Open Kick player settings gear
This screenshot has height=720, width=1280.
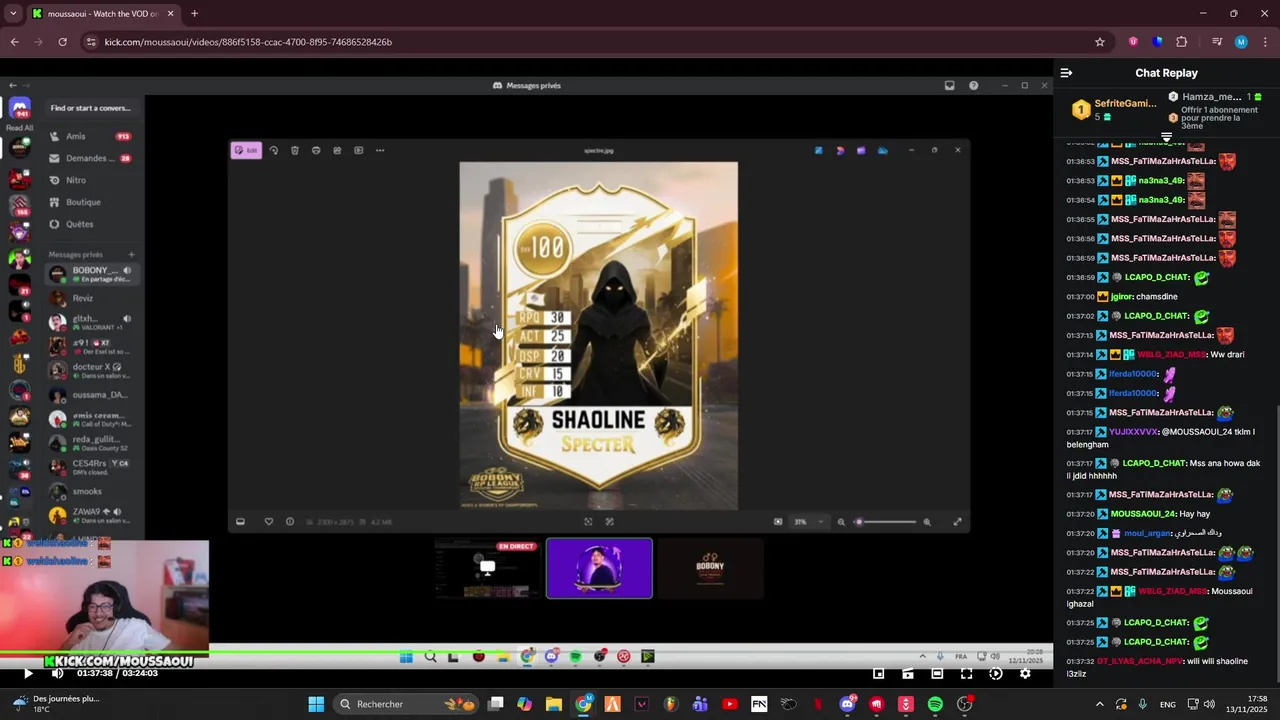coord(1025,674)
